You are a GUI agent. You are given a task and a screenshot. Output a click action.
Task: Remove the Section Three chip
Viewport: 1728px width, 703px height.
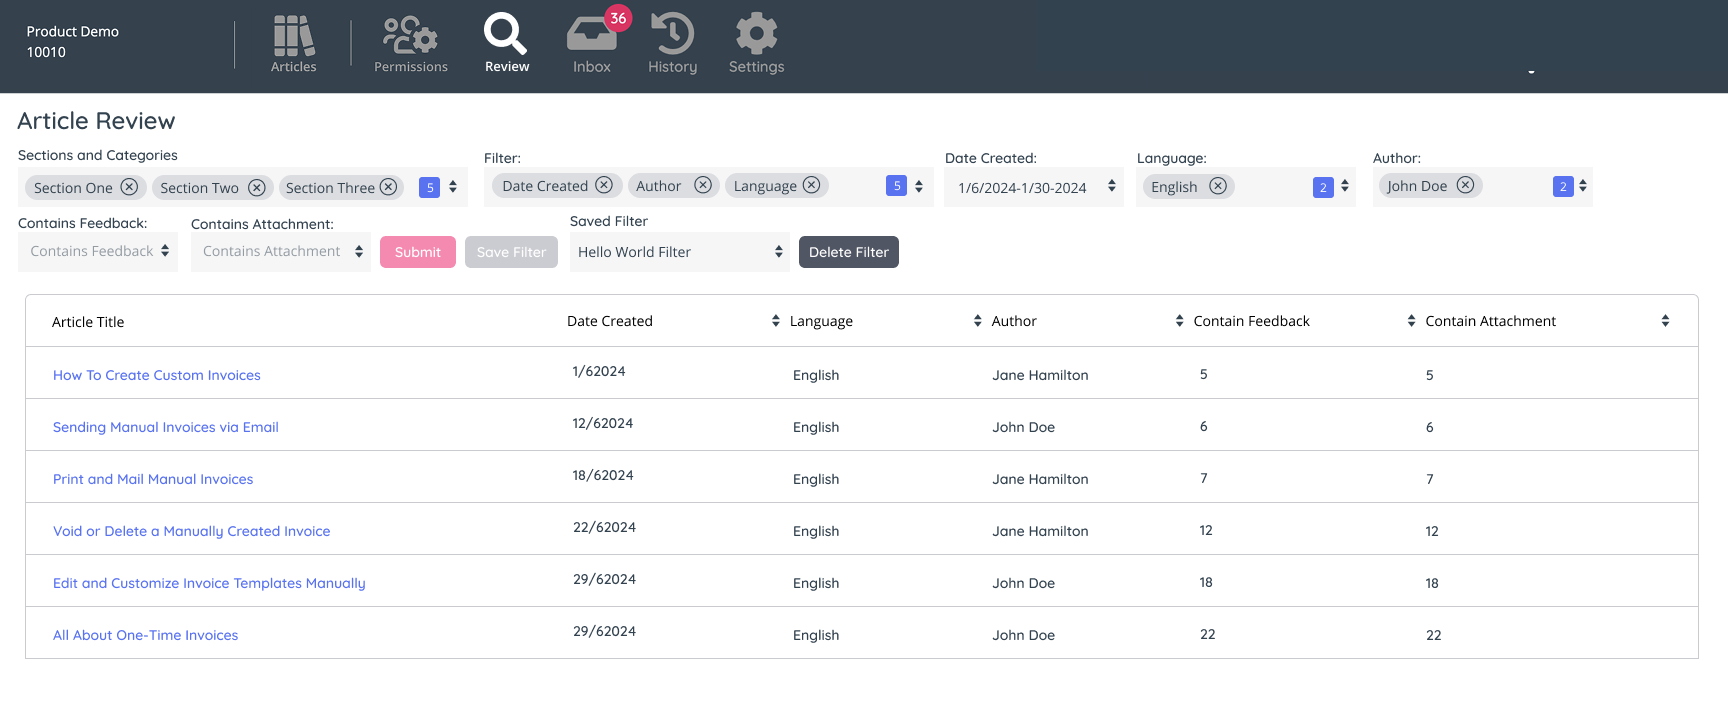click(388, 187)
